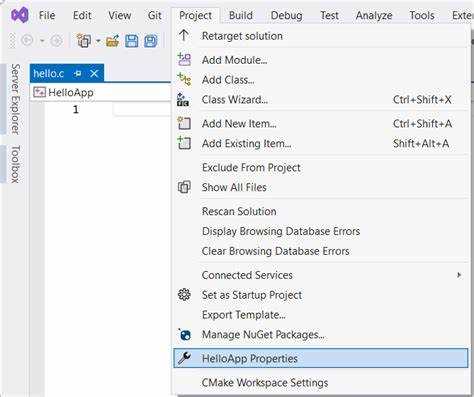
Task: Click the Navigate Forward toolbar icon
Action: 56,41
